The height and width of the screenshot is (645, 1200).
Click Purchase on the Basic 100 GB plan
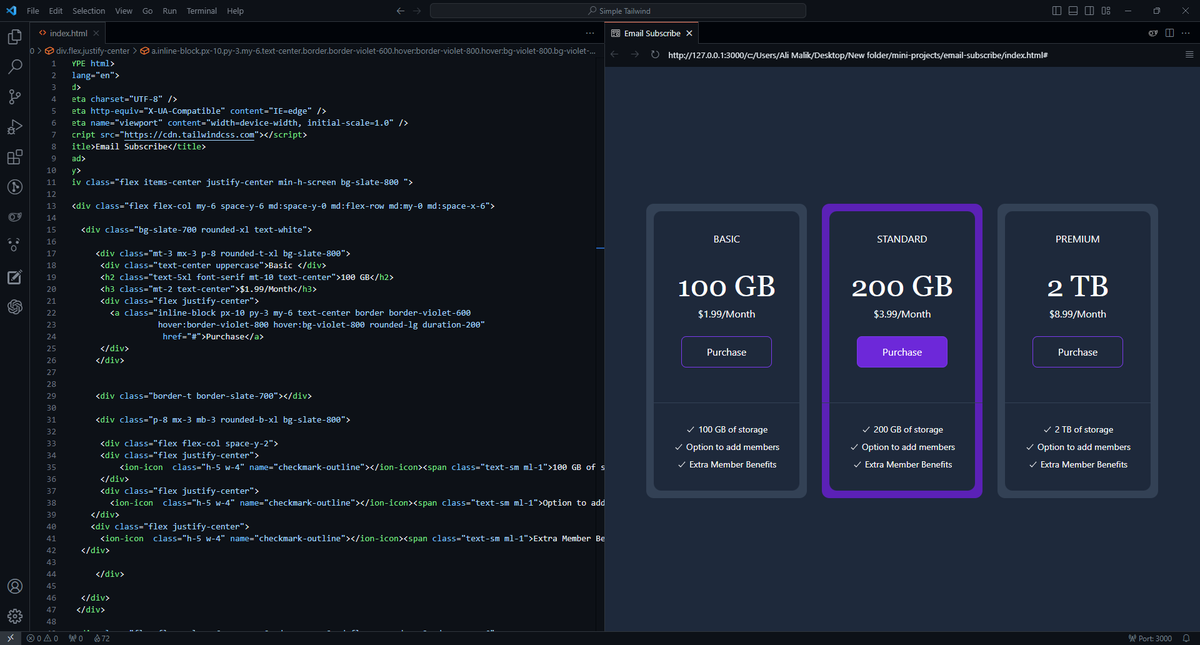point(727,352)
